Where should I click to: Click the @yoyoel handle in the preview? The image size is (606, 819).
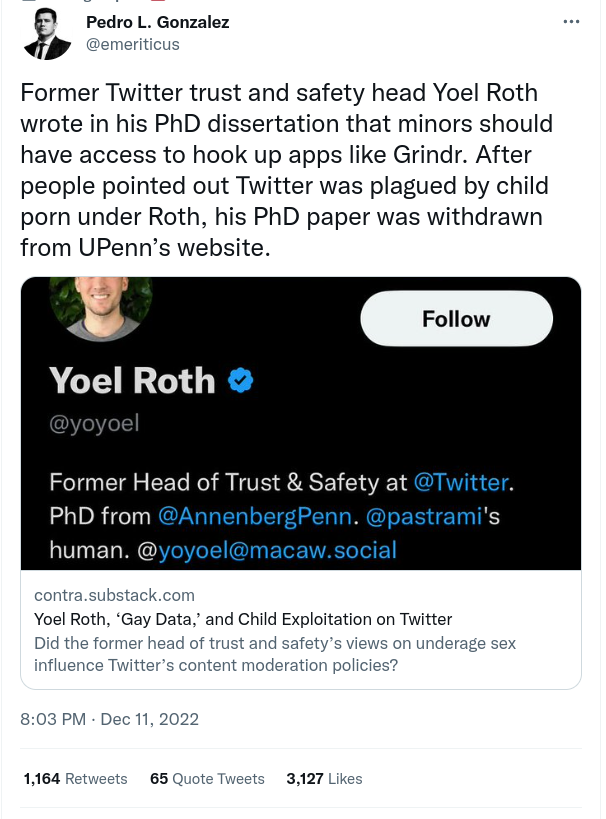pyautogui.click(x=93, y=423)
